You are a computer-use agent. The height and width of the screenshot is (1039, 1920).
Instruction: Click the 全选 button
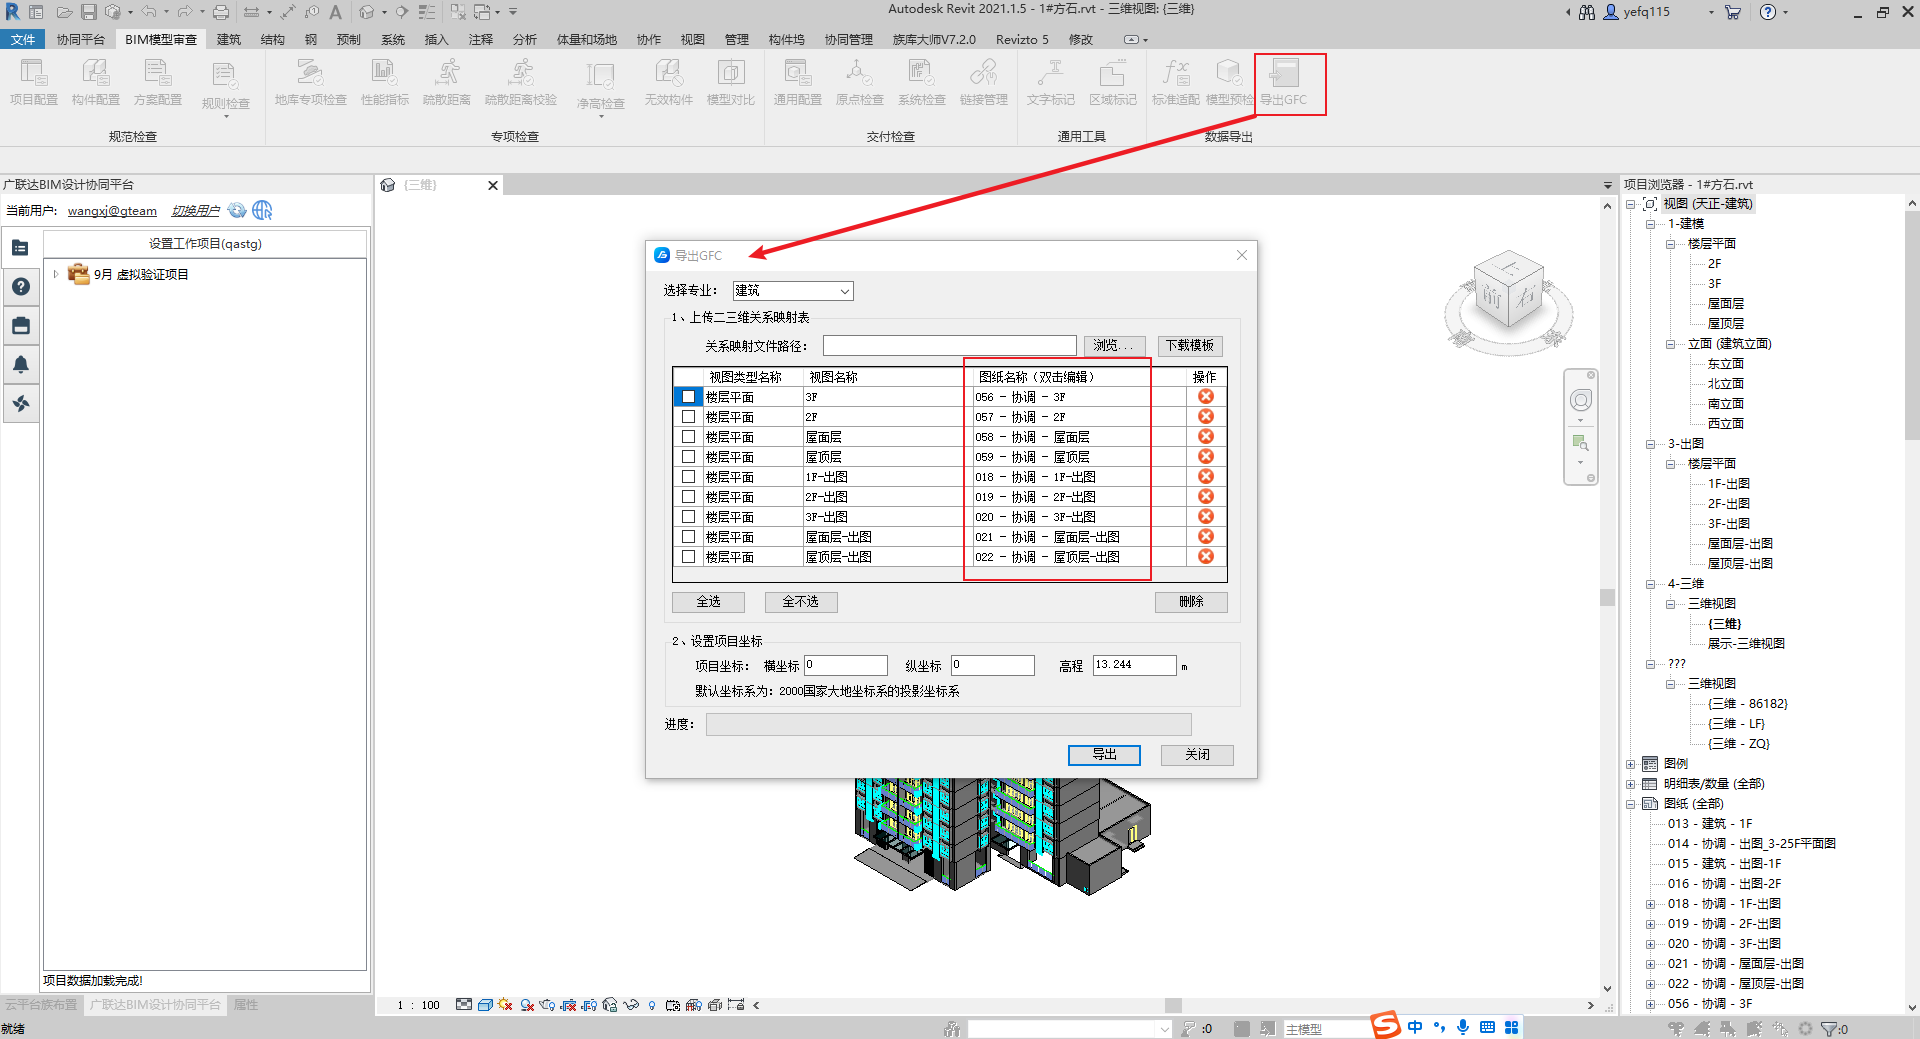[709, 602]
